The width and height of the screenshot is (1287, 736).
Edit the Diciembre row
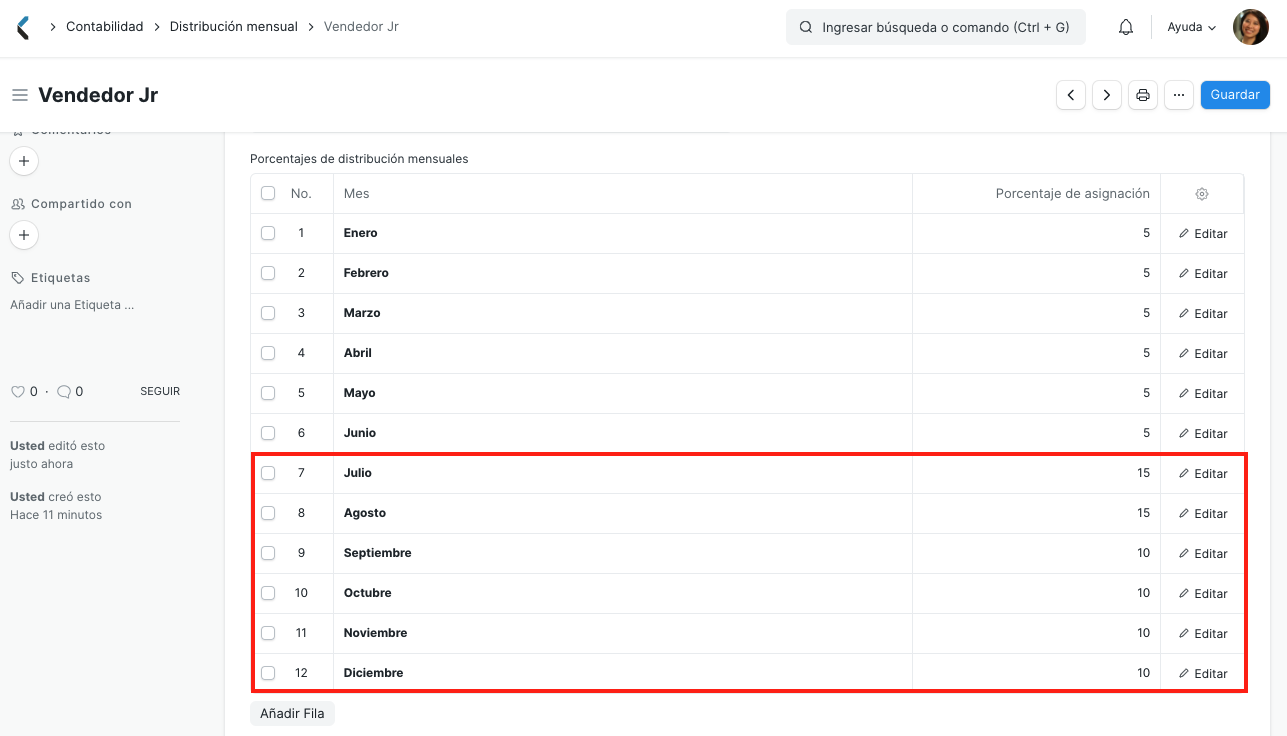tap(1203, 674)
